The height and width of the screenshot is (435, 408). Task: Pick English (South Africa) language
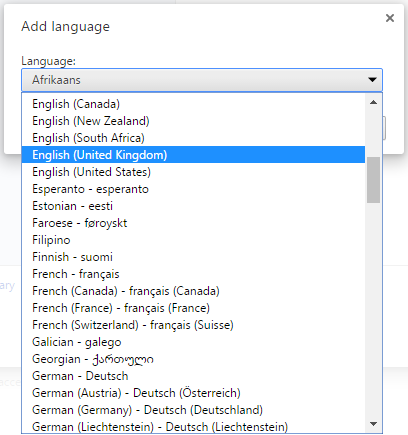(193, 138)
